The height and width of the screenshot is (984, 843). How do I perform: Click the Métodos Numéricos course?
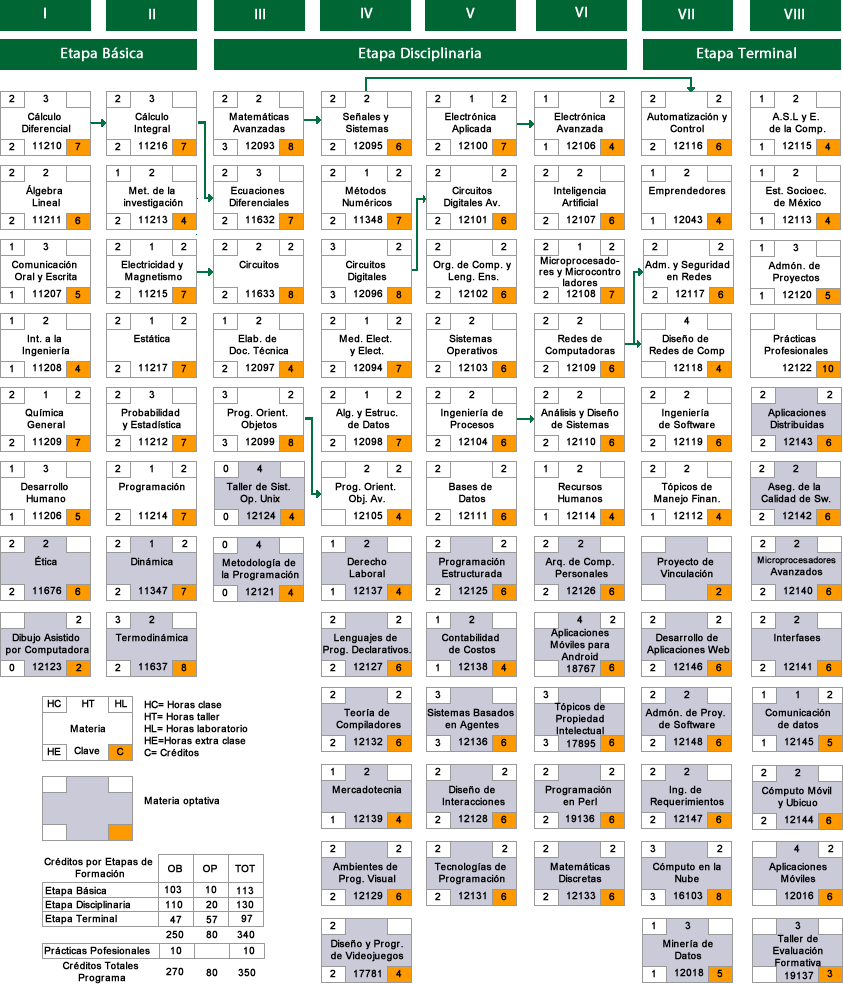pos(367,198)
